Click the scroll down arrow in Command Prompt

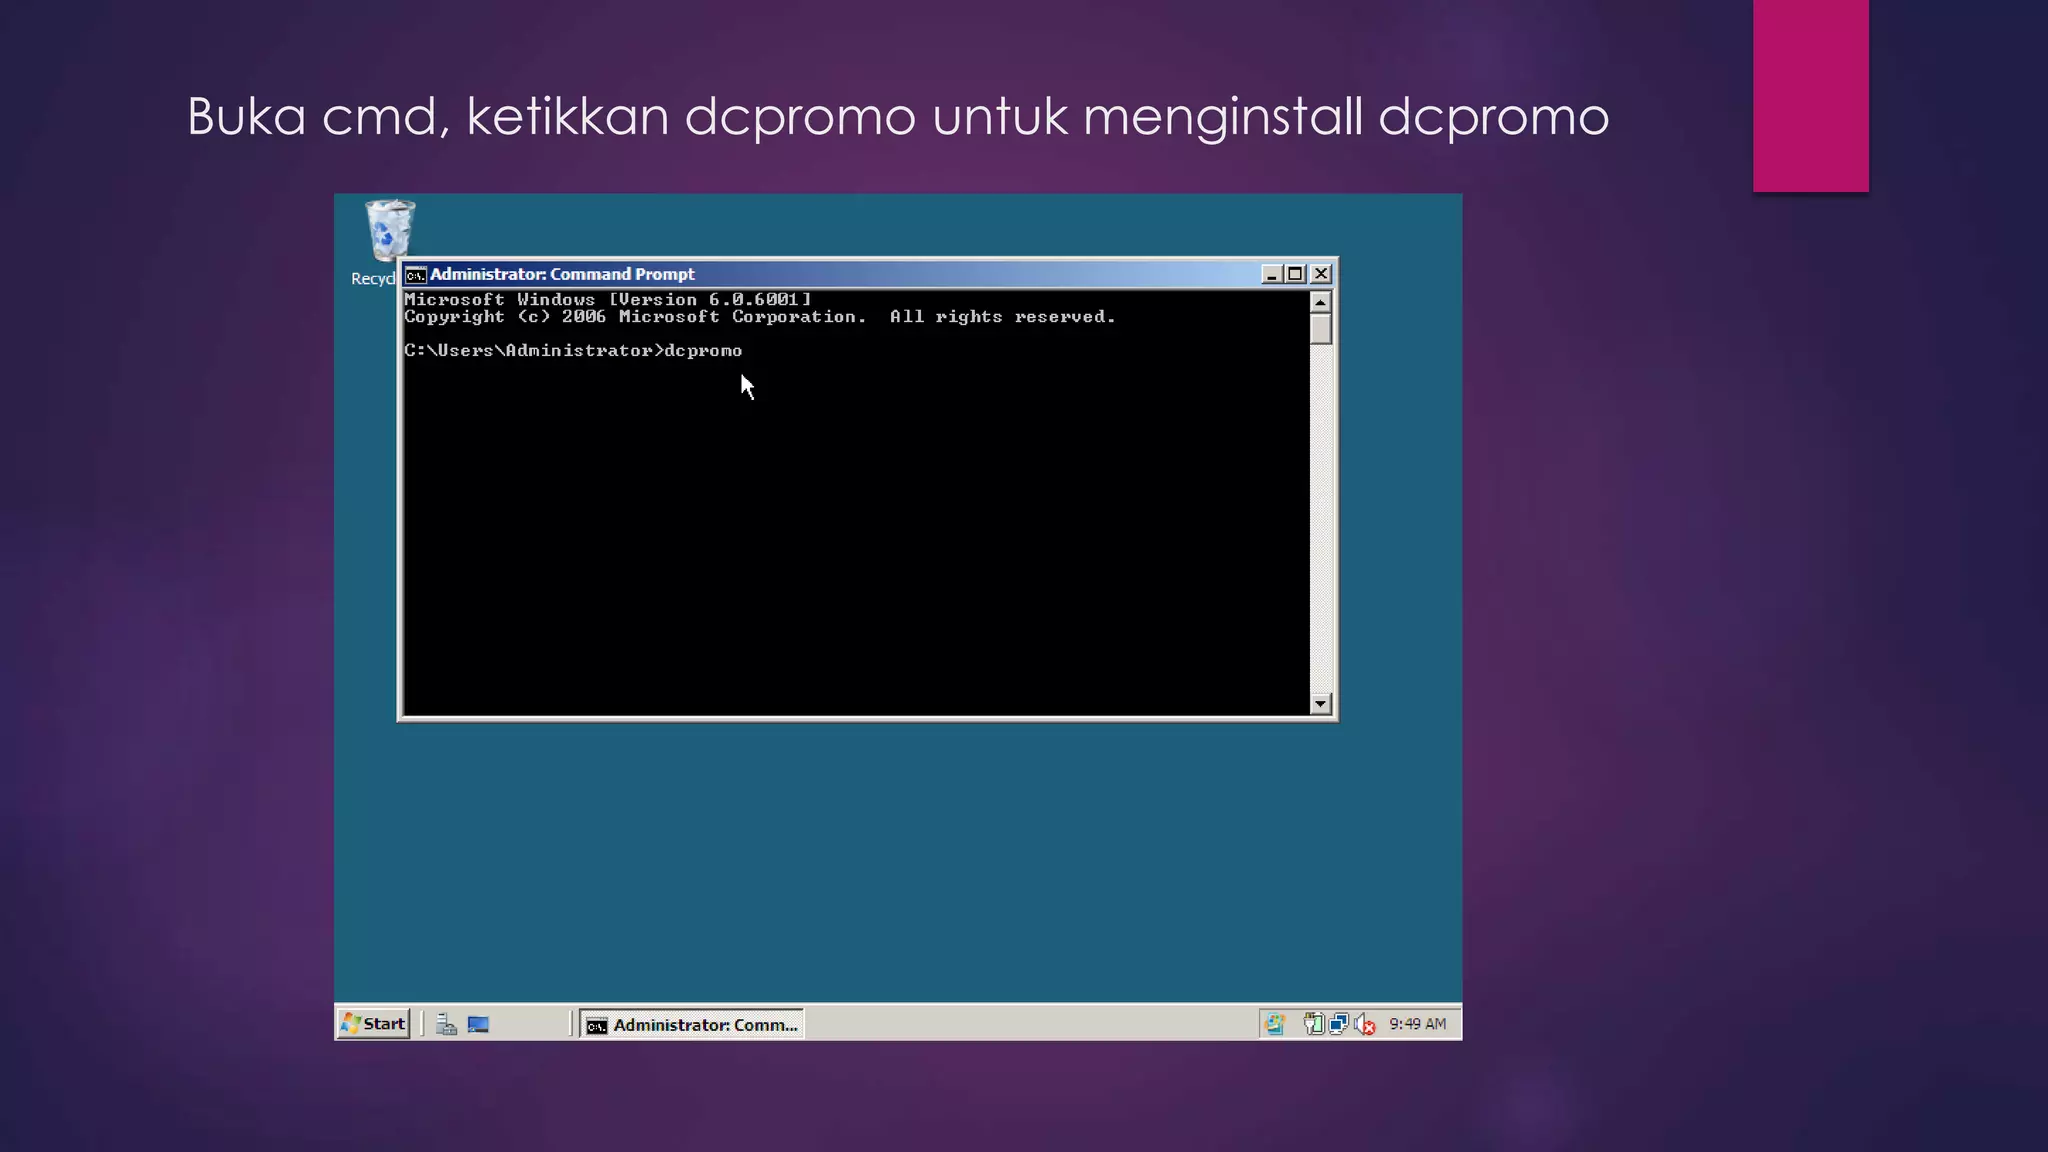[1320, 704]
